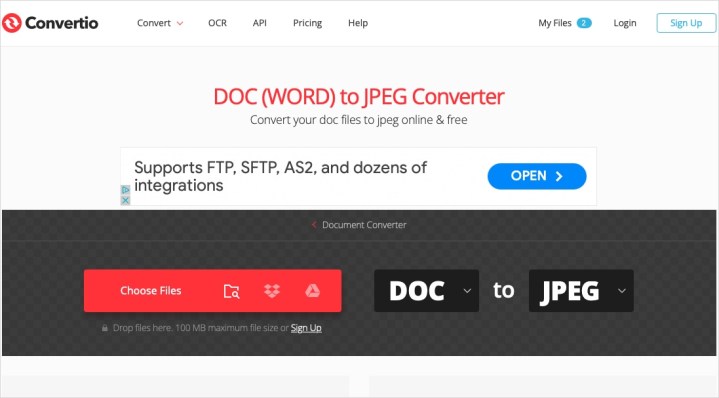Go back using the red arrow before Document Converter
719x398 pixels.
tap(314, 225)
